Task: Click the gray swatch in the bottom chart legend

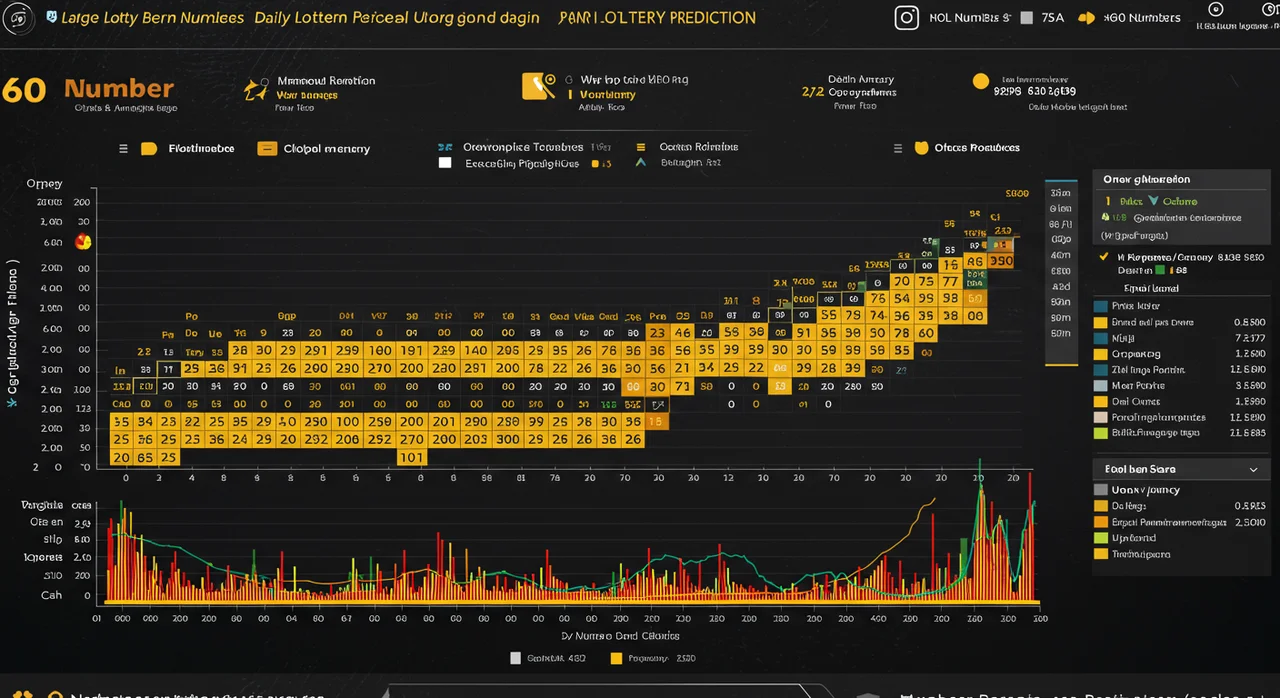Action: click(x=516, y=658)
